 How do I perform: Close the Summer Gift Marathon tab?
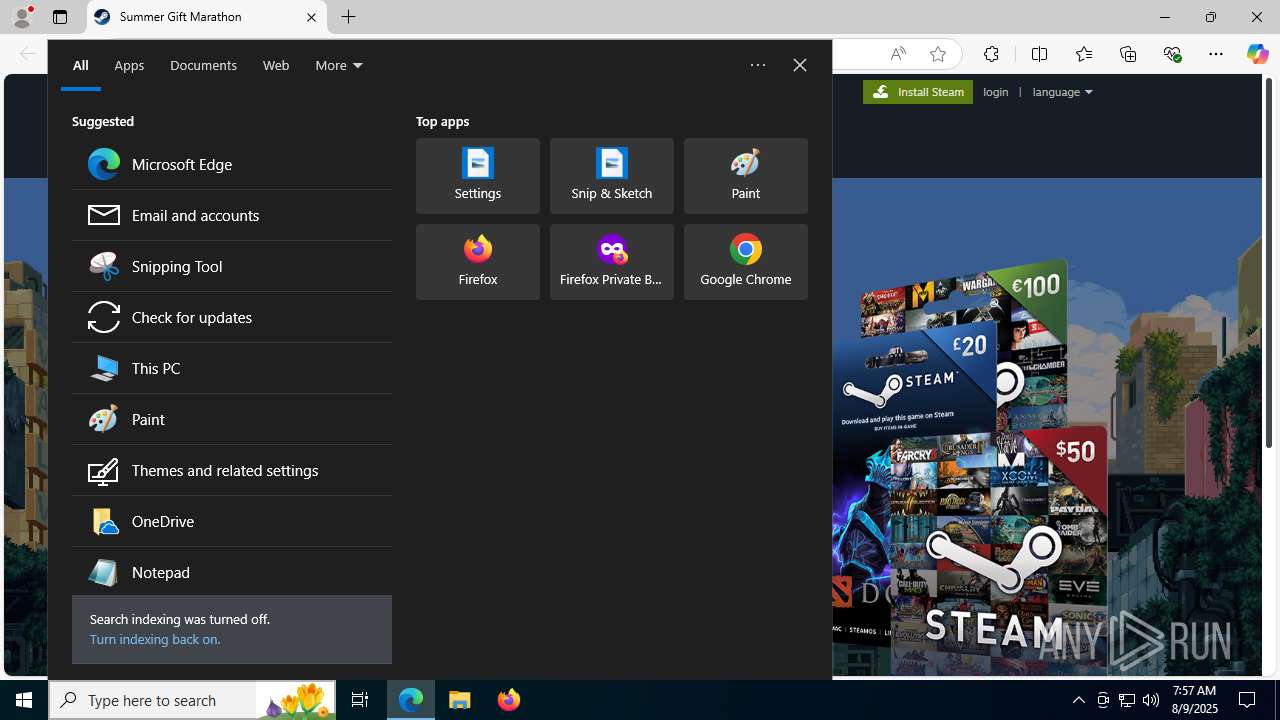[x=311, y=17]
